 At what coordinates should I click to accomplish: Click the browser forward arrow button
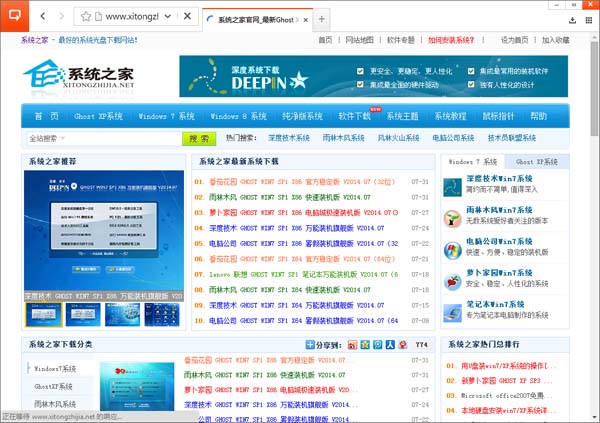[62, 18]
